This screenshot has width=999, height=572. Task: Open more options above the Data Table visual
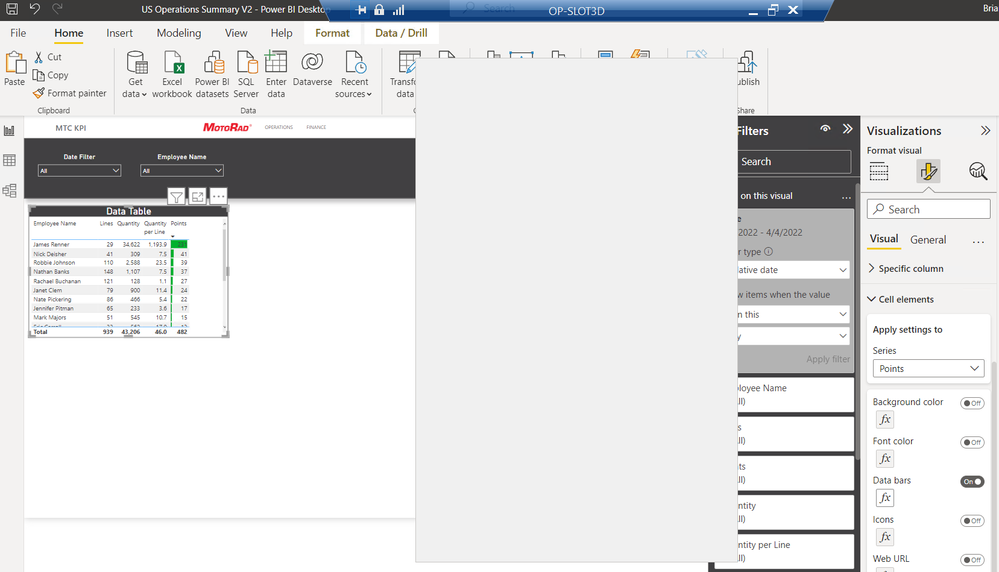219,196
